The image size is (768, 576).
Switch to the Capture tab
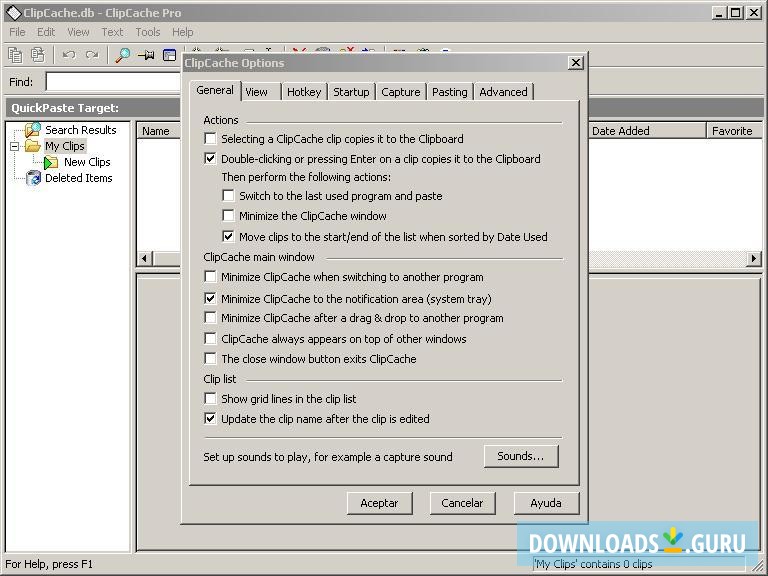[401, 92]
